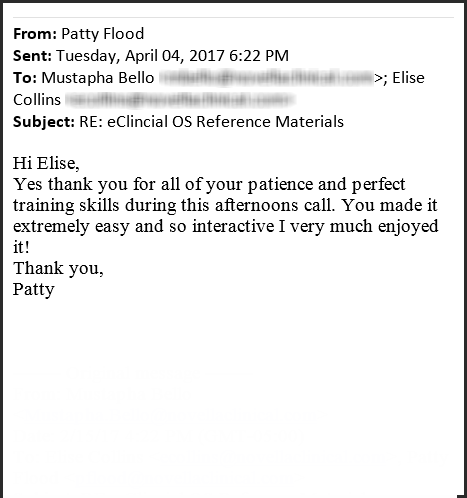The image size is (467, 498).
Task: Click the closing Thank you, line
Action: [x=58, y=269]
